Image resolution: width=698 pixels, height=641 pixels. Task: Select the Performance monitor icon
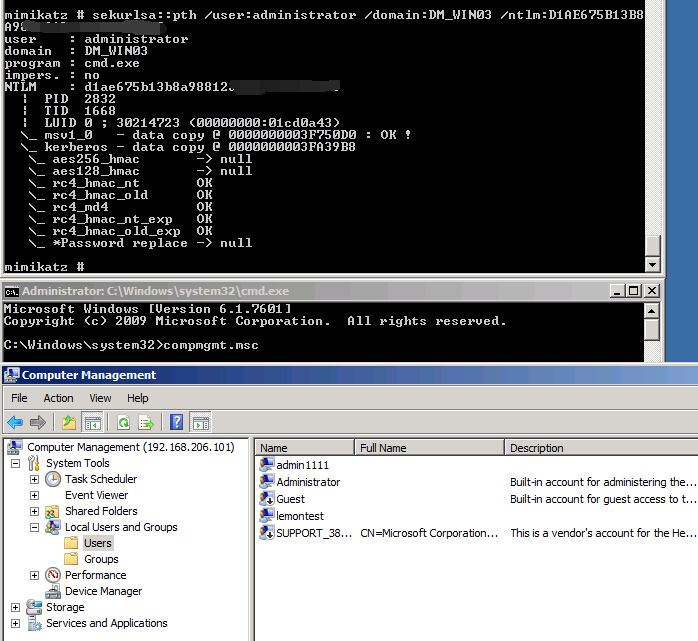pos(53,575)
